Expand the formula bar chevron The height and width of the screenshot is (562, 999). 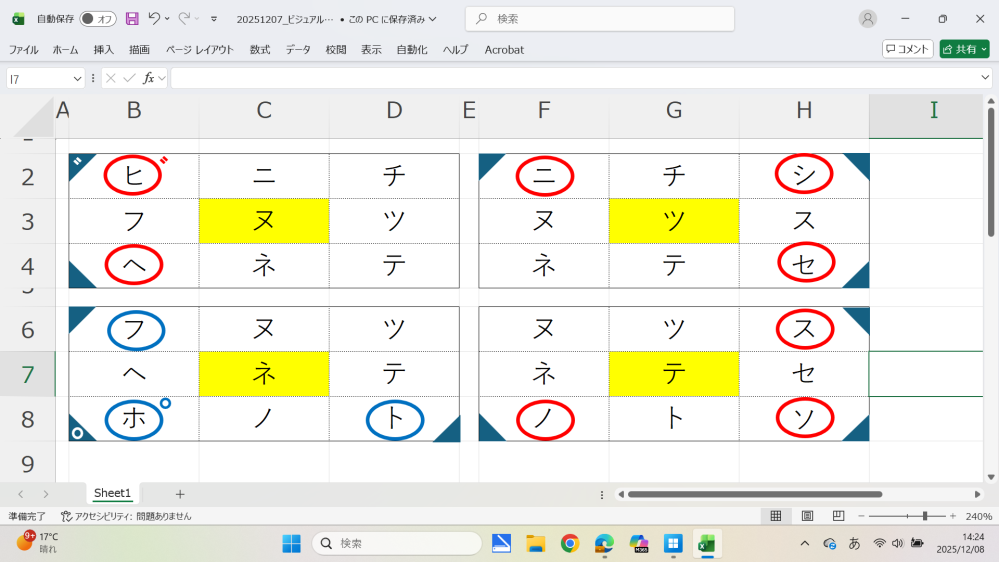(985, 78)
